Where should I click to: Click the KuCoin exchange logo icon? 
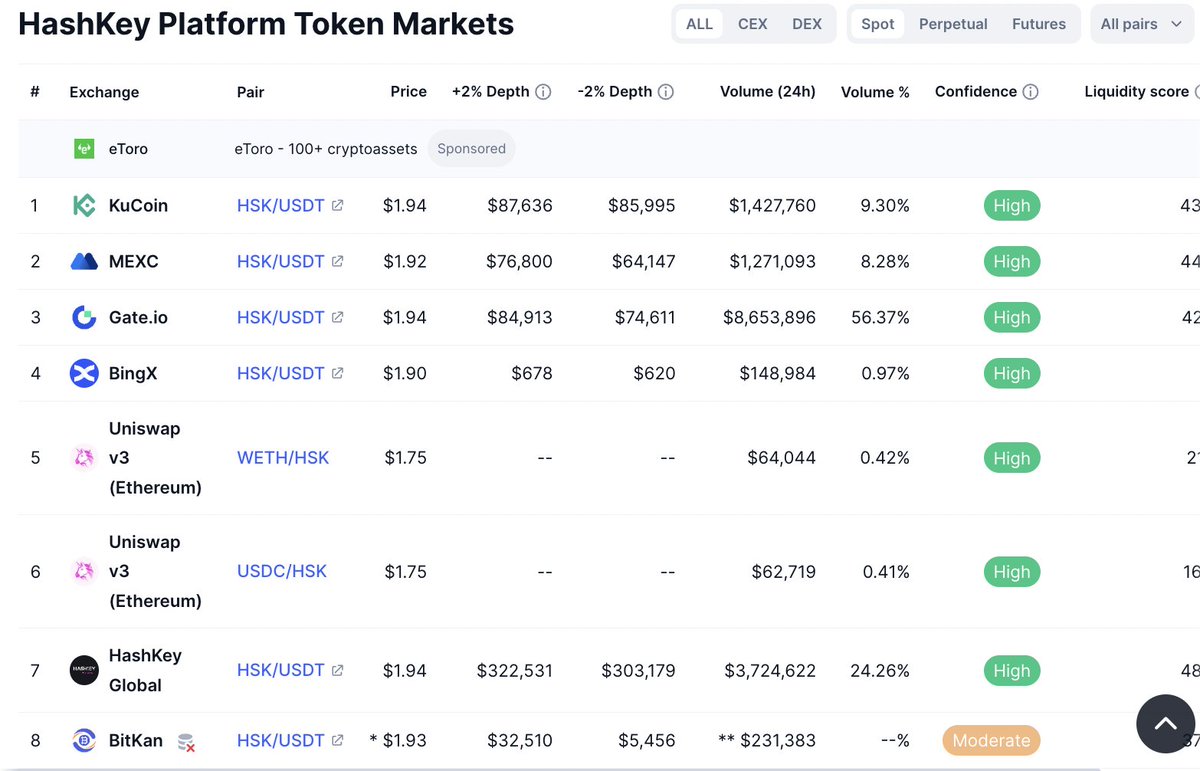click(x=84, y=205)
